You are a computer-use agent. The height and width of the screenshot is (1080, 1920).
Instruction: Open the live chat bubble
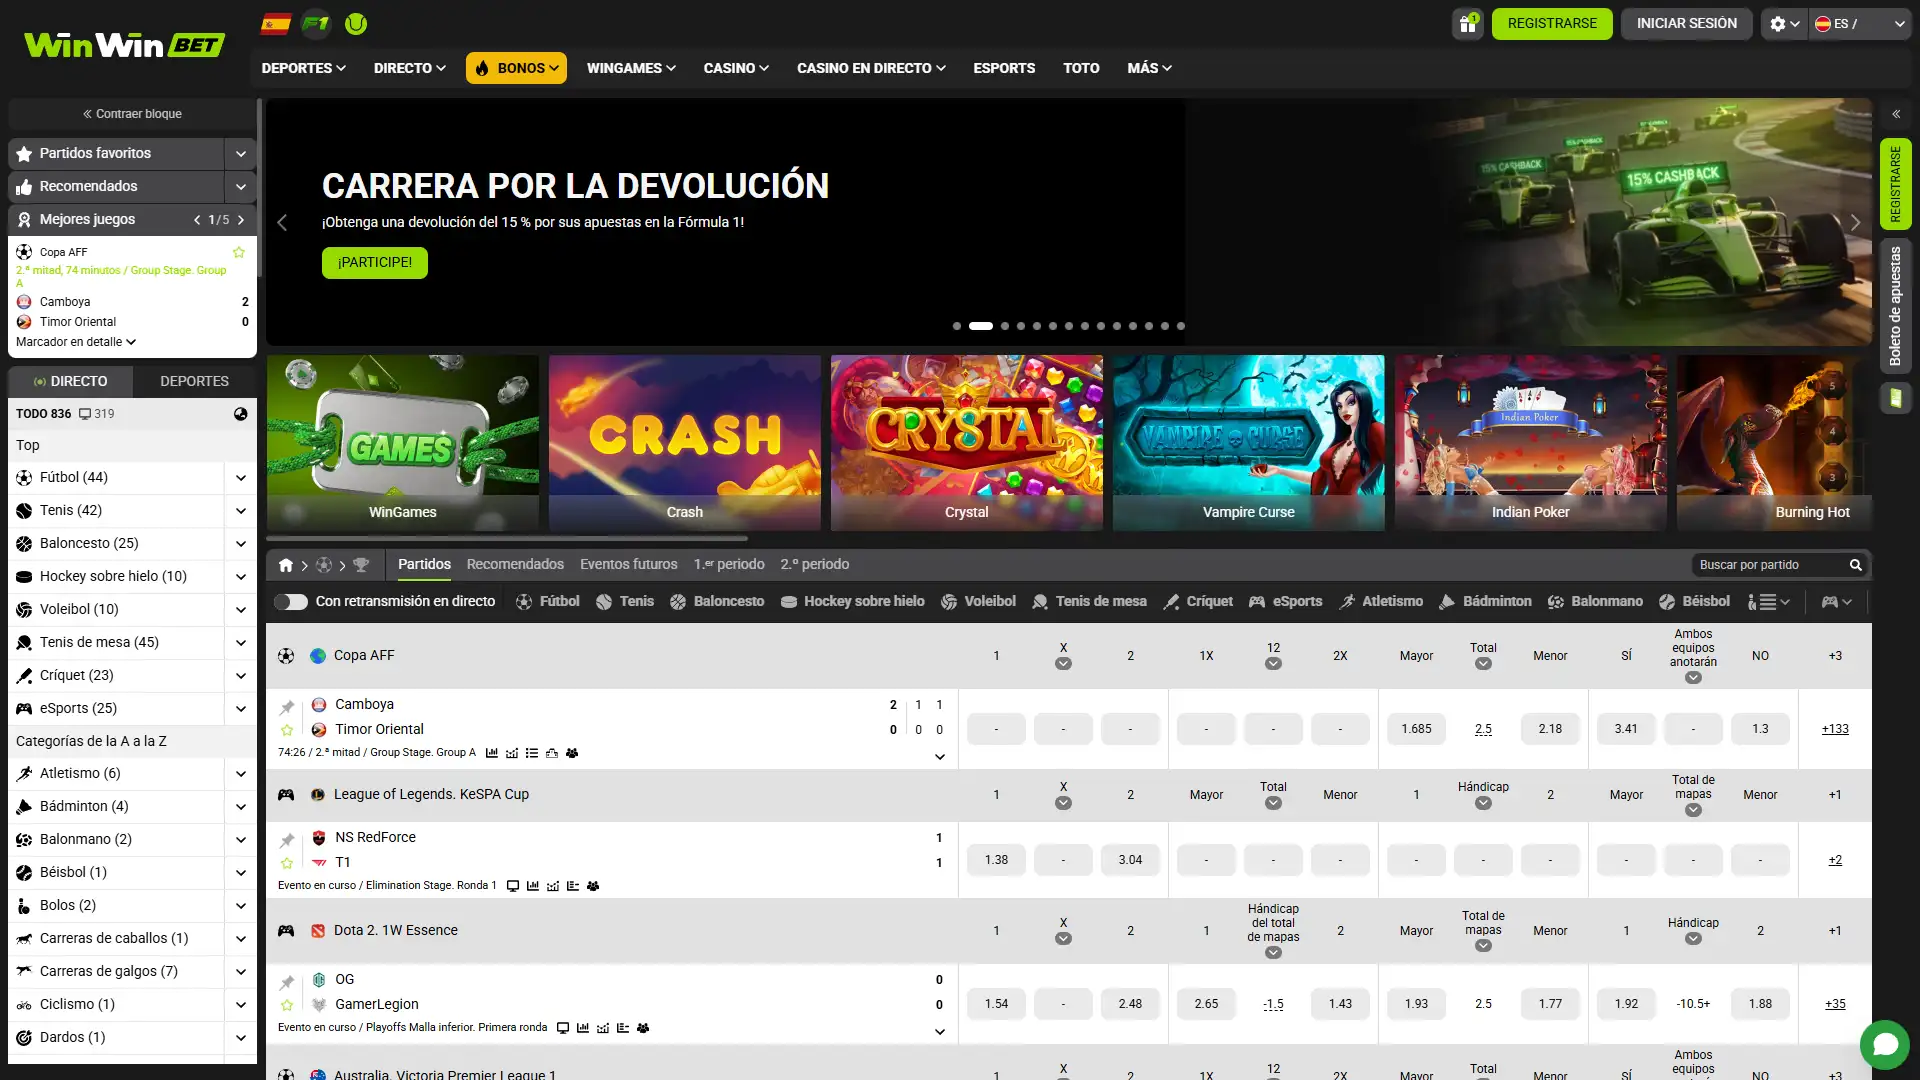coord(1885,1045)
